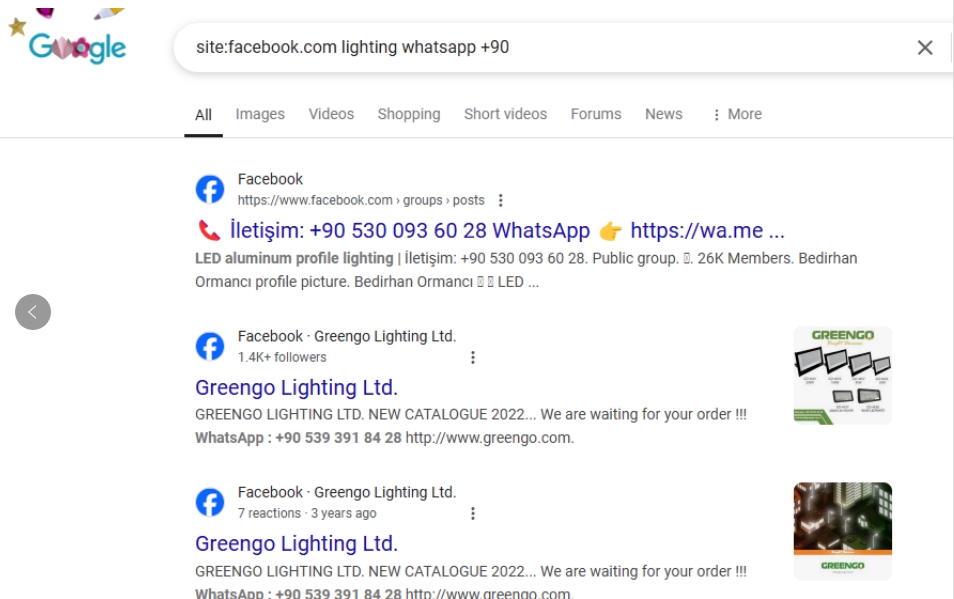Image resolution: width=954 pixels, height=599 pixels.
Task: Open the Shopping tab
Action: (x=409, y=114)
